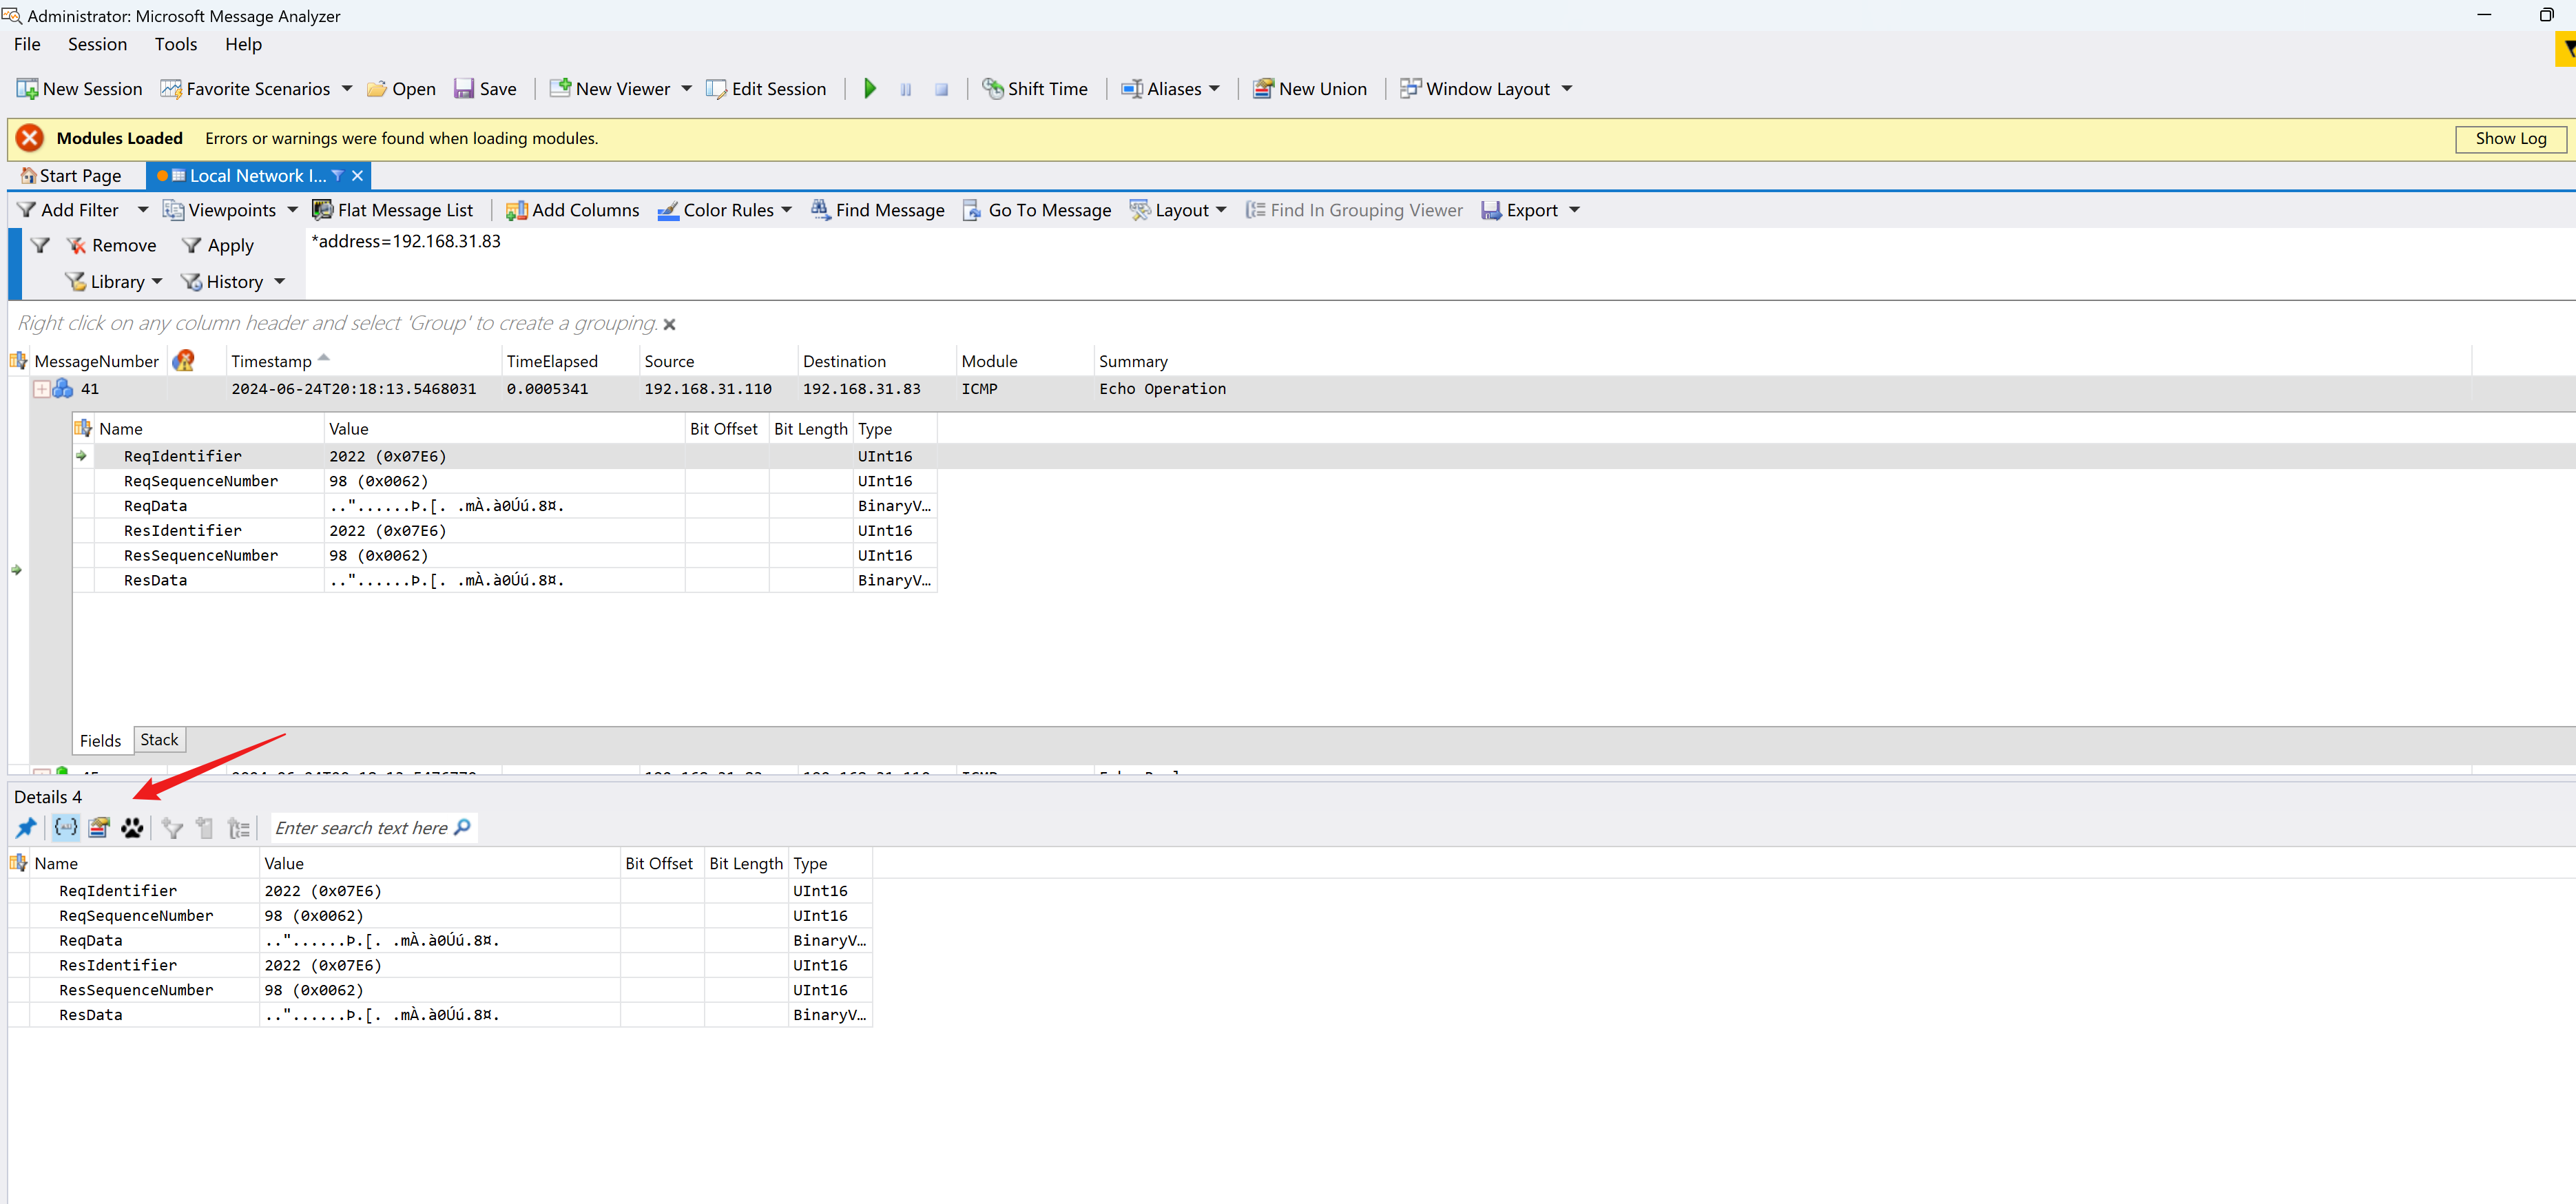
Task: Save the trace with Save button
Action: pyautogui.click(x=485, y=89)
